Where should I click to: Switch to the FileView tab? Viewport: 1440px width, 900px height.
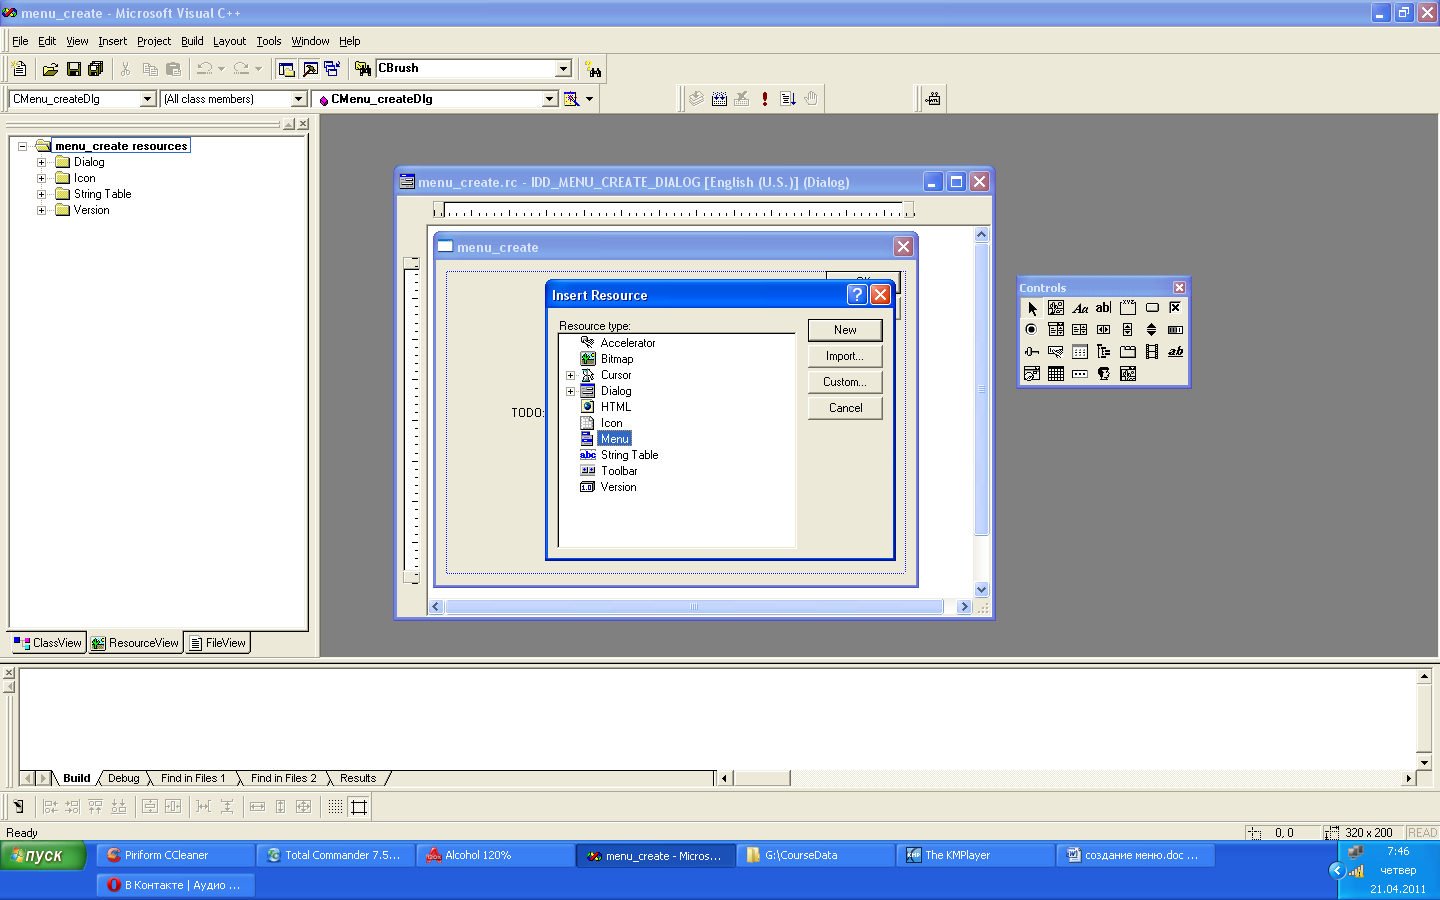pyautogui.click(x=217, y=643)
